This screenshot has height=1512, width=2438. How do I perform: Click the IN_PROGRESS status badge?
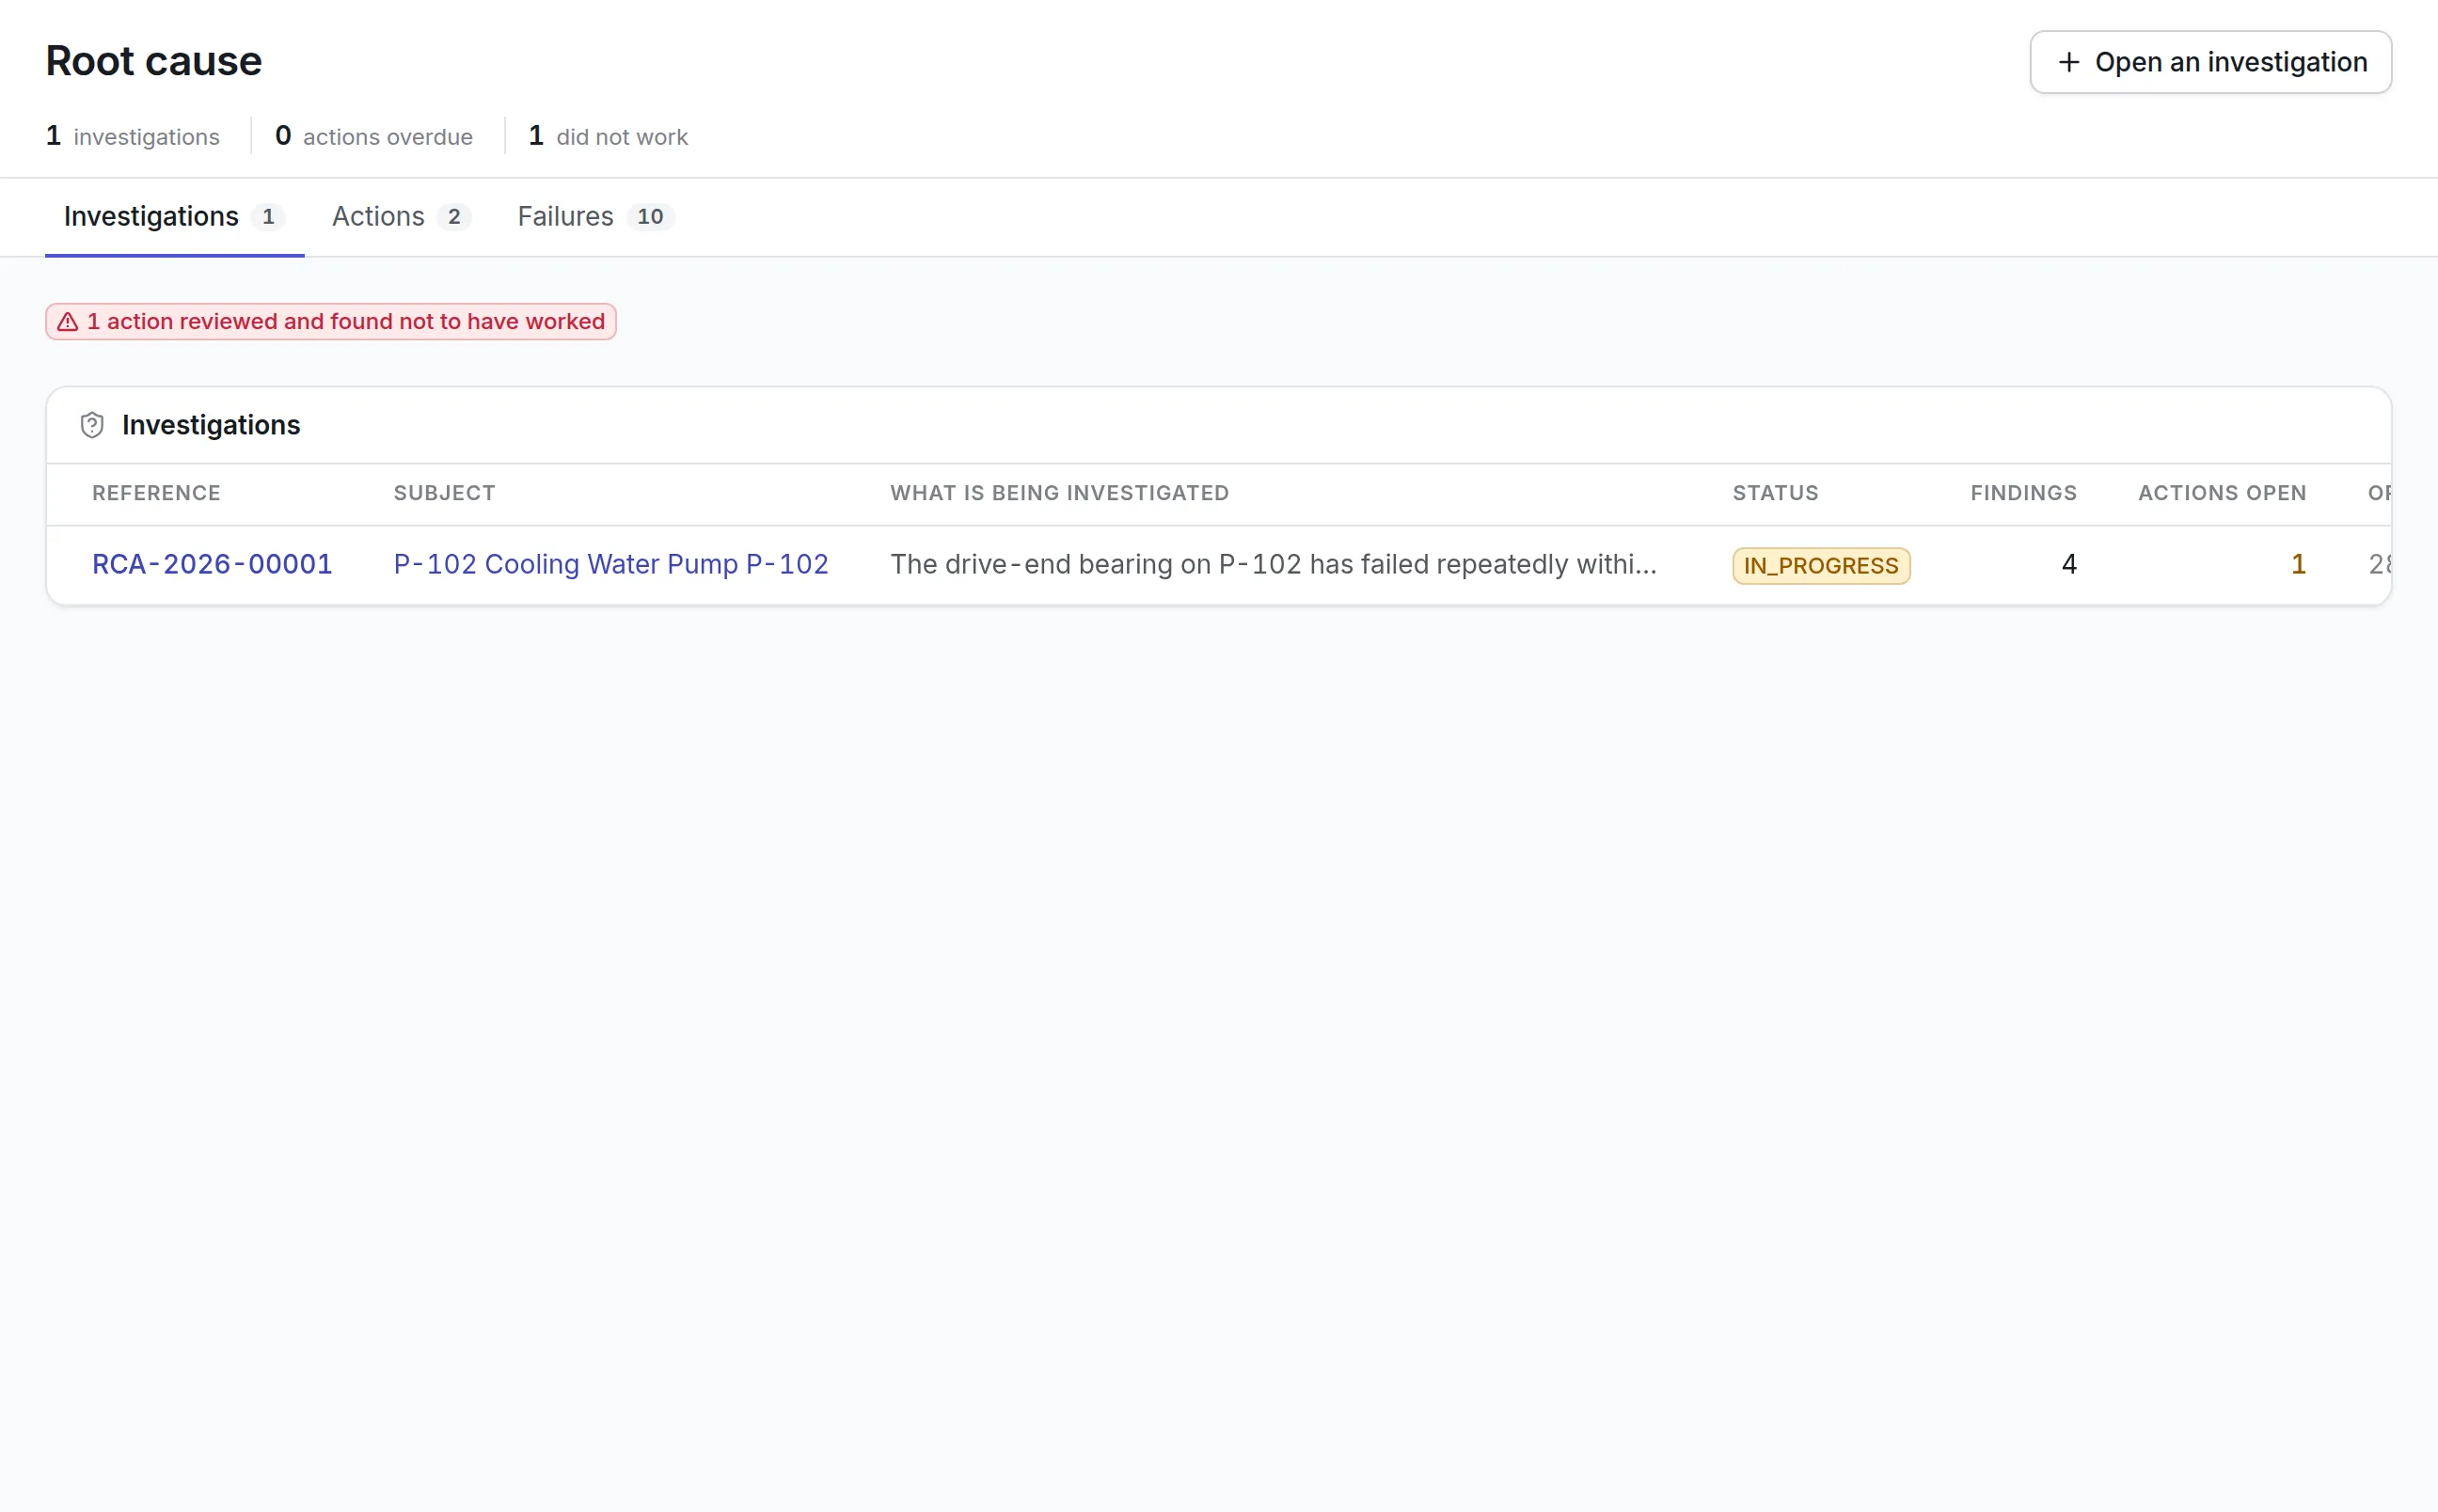coord(1821,566)
